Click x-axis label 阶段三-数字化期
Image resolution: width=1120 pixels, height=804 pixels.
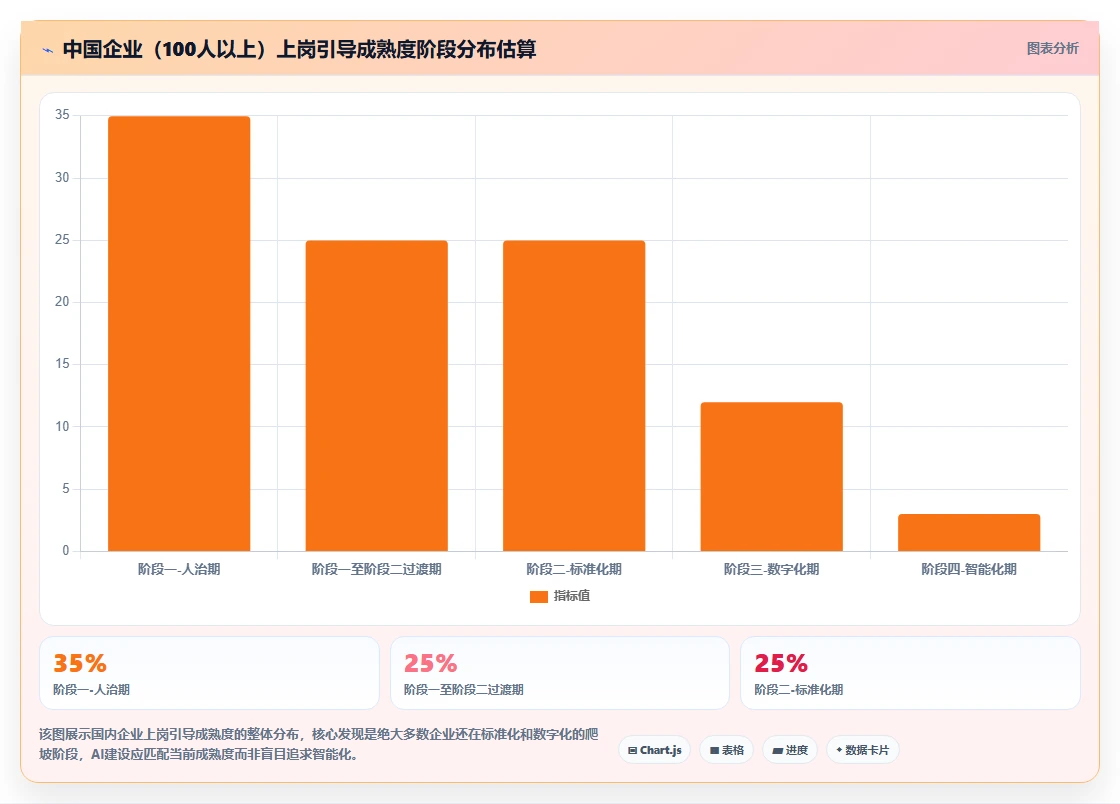(771, 569)
